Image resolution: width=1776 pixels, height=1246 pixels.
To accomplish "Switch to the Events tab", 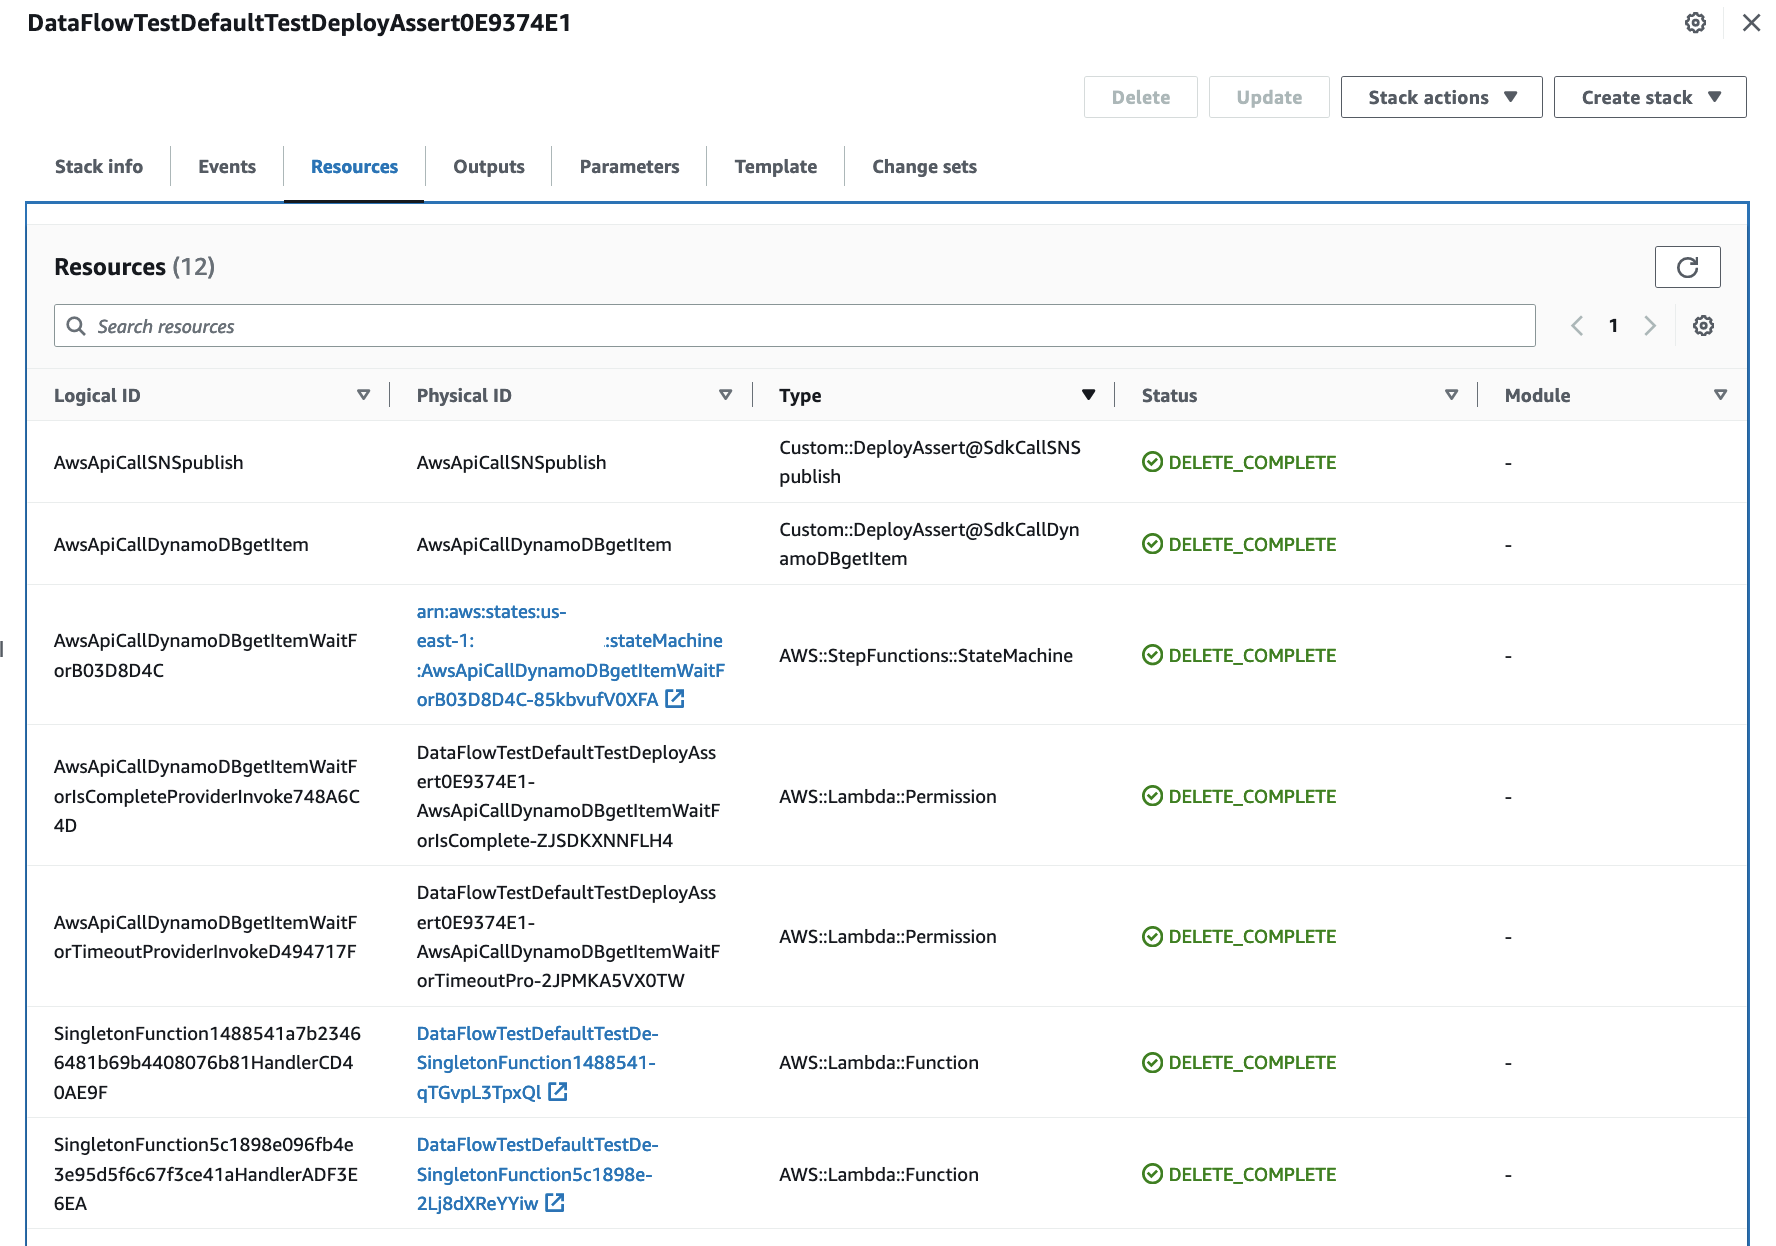I will point(226,166).
